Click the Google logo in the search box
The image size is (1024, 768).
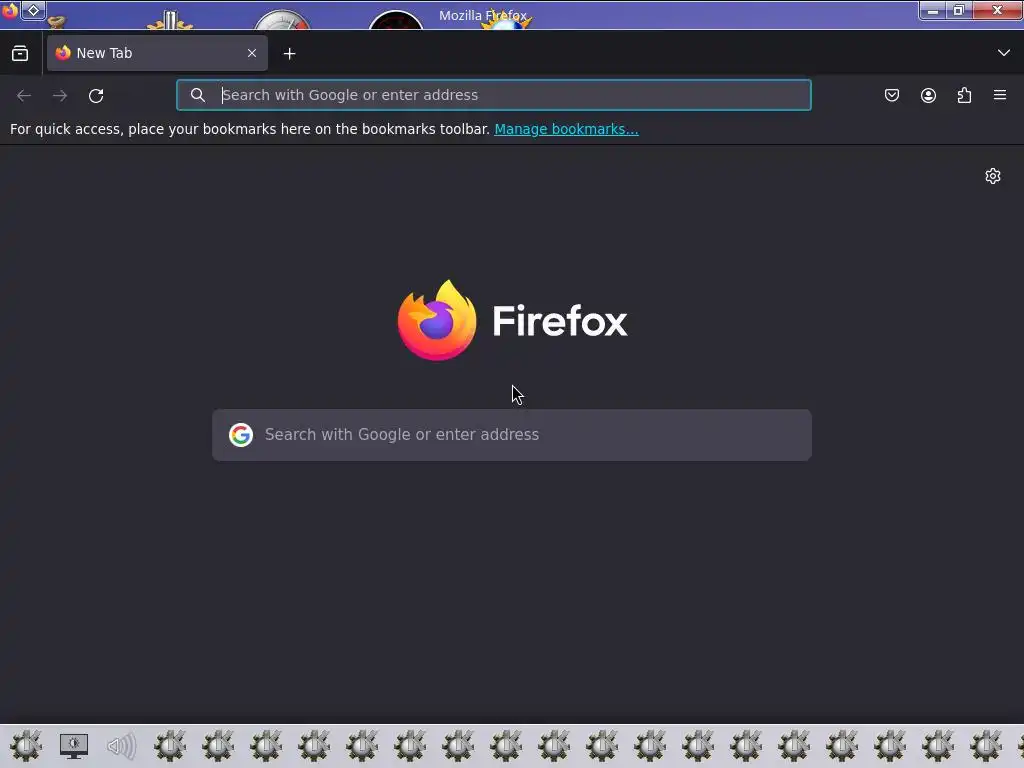tap(241, 435)
